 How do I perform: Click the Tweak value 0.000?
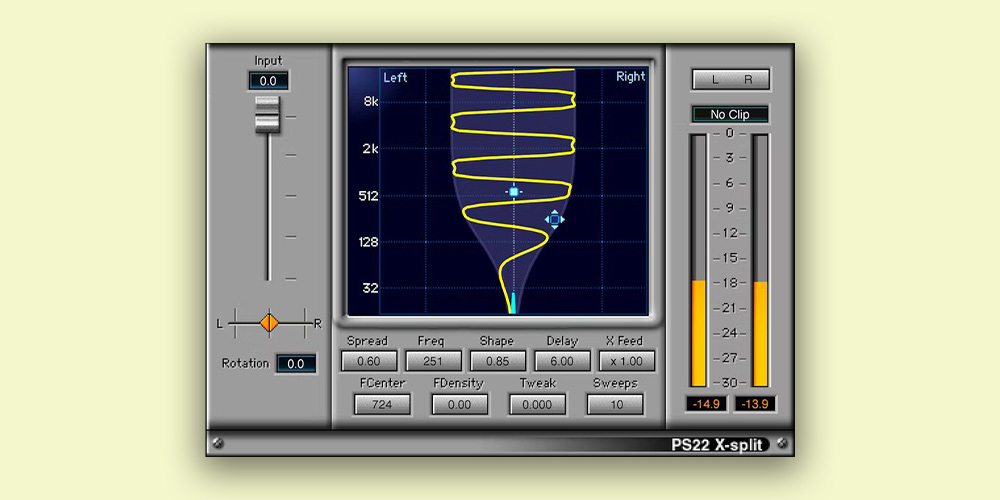click(537, 404)
